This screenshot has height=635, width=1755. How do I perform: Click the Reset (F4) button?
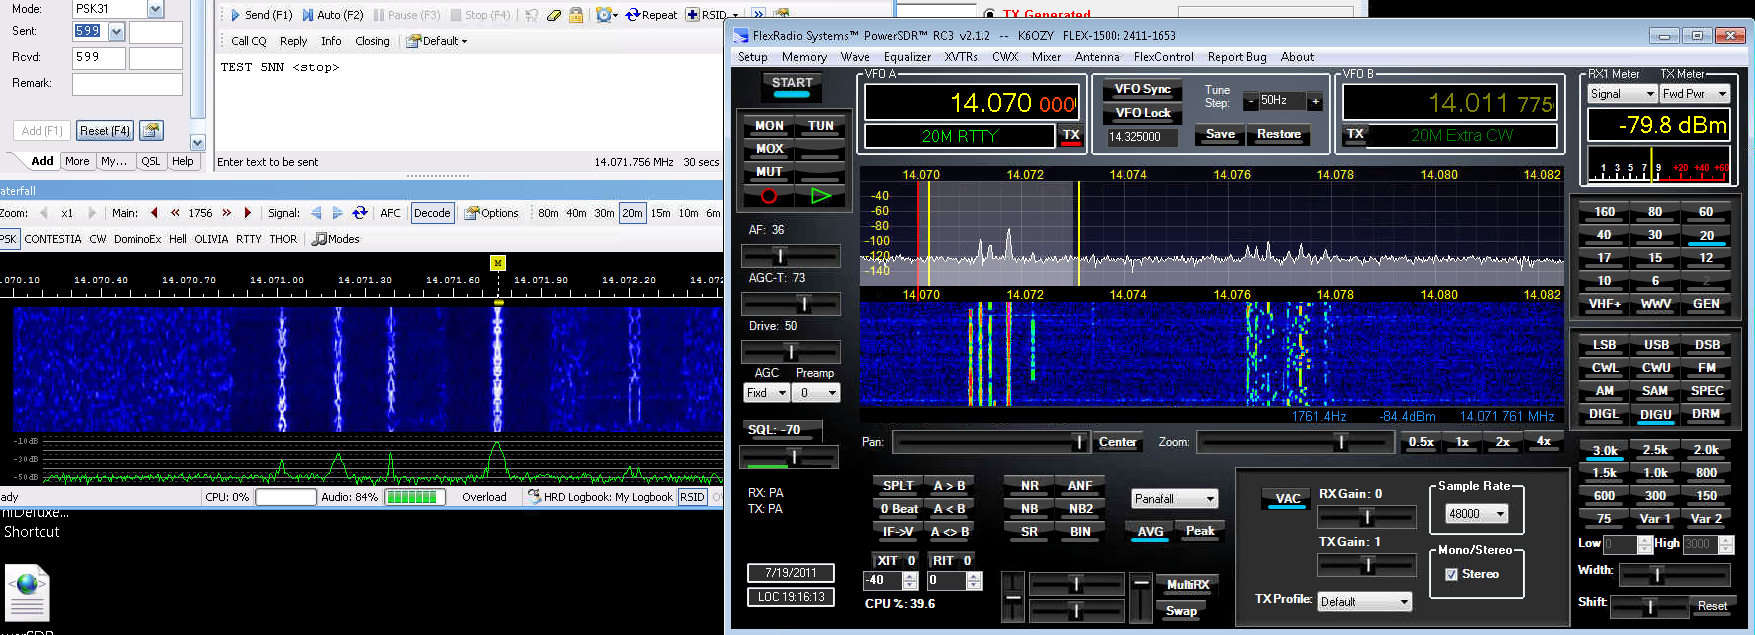pos(105,131)
